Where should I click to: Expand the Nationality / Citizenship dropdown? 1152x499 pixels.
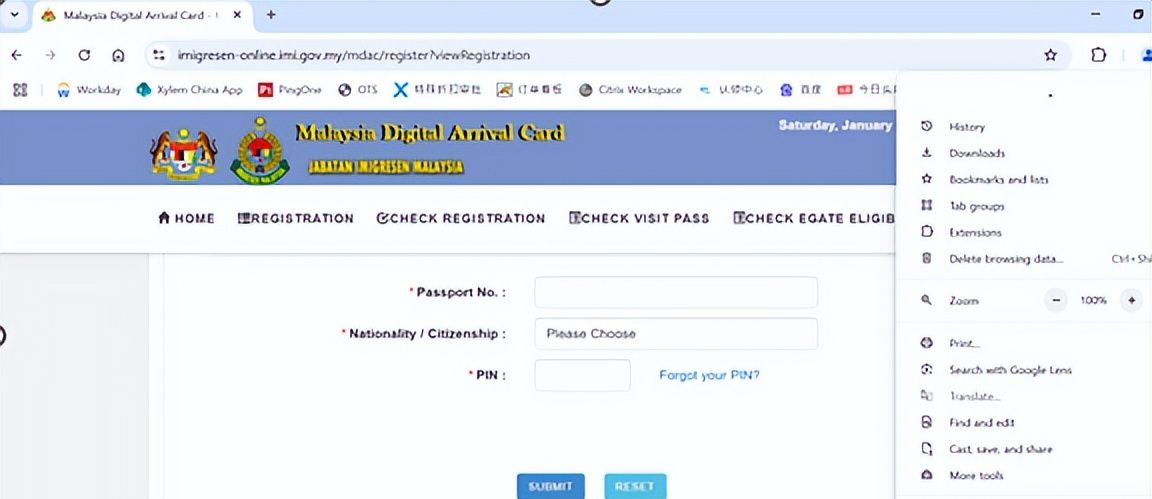tap(676, 334)
